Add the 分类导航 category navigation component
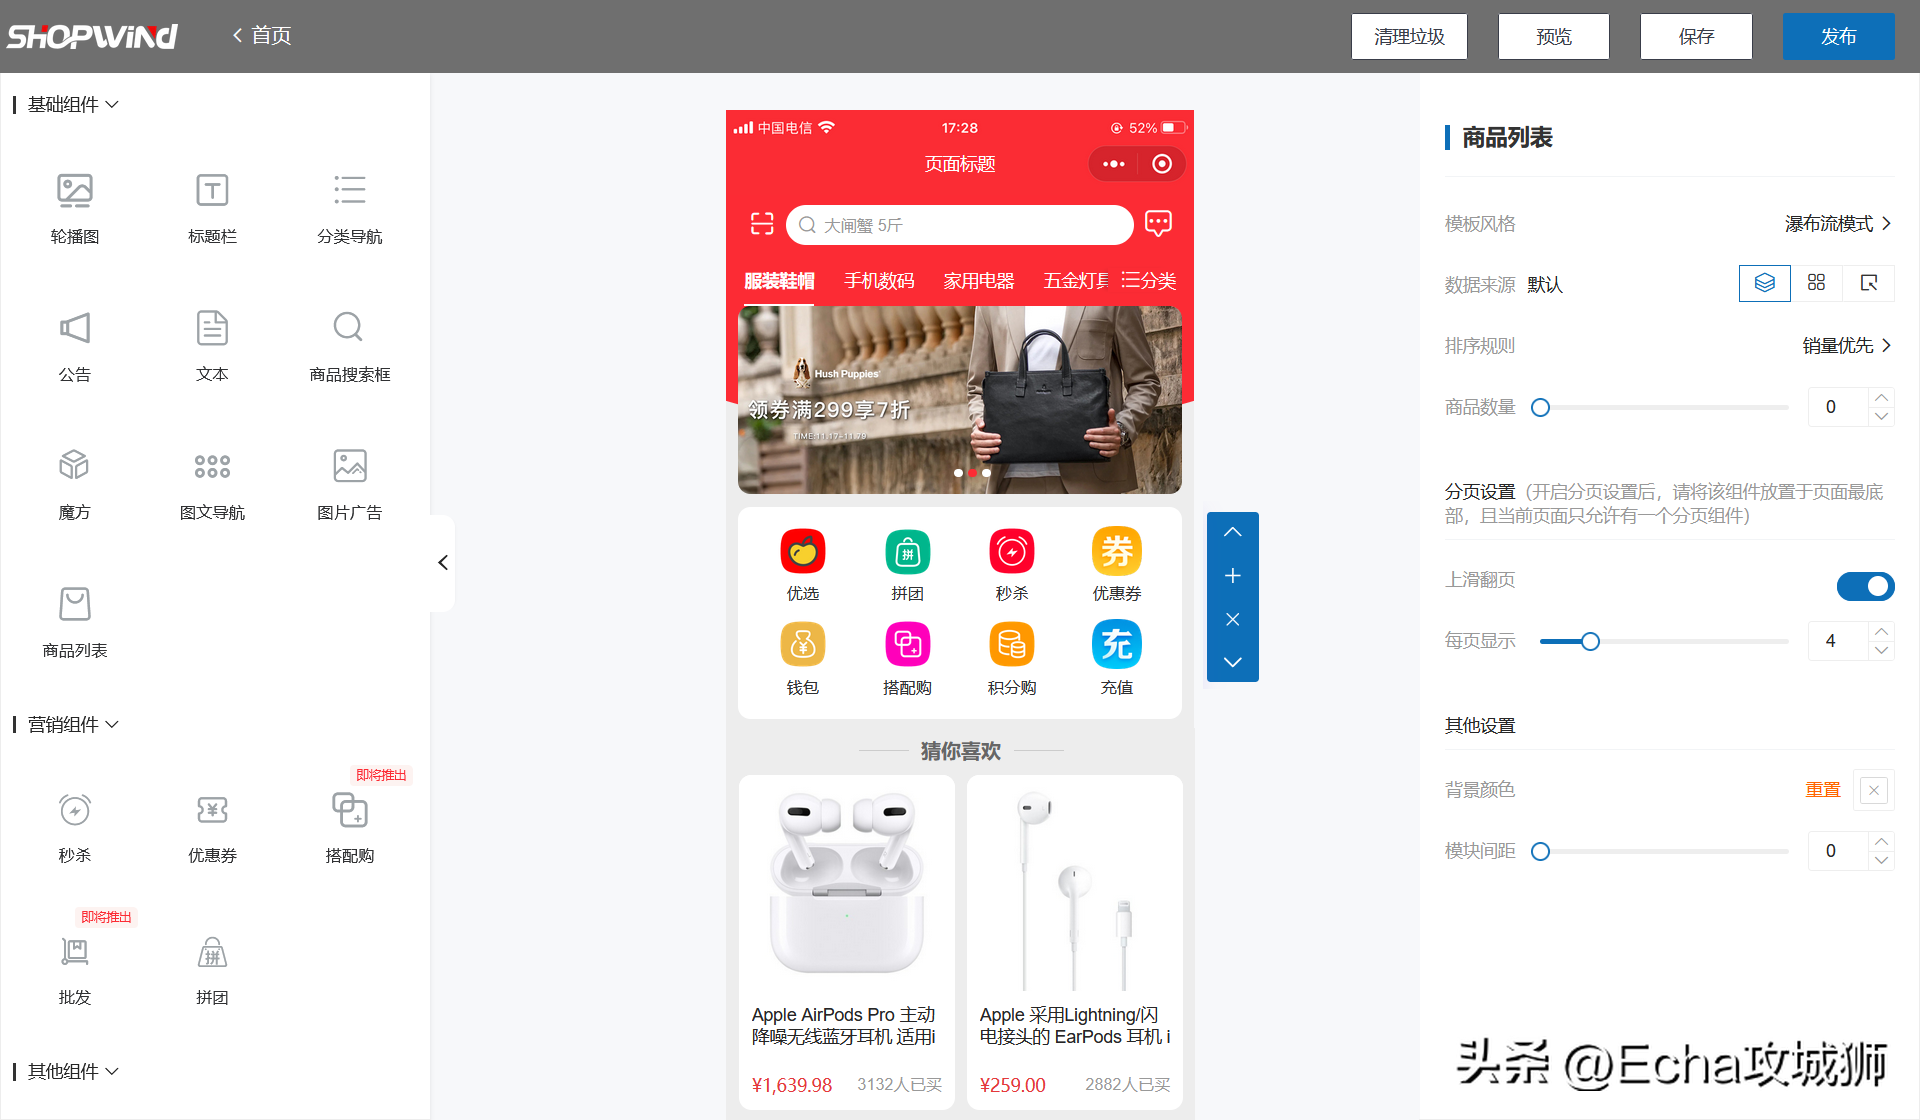This screenshot has height=1120, width=1920. (x=349, y=208)
